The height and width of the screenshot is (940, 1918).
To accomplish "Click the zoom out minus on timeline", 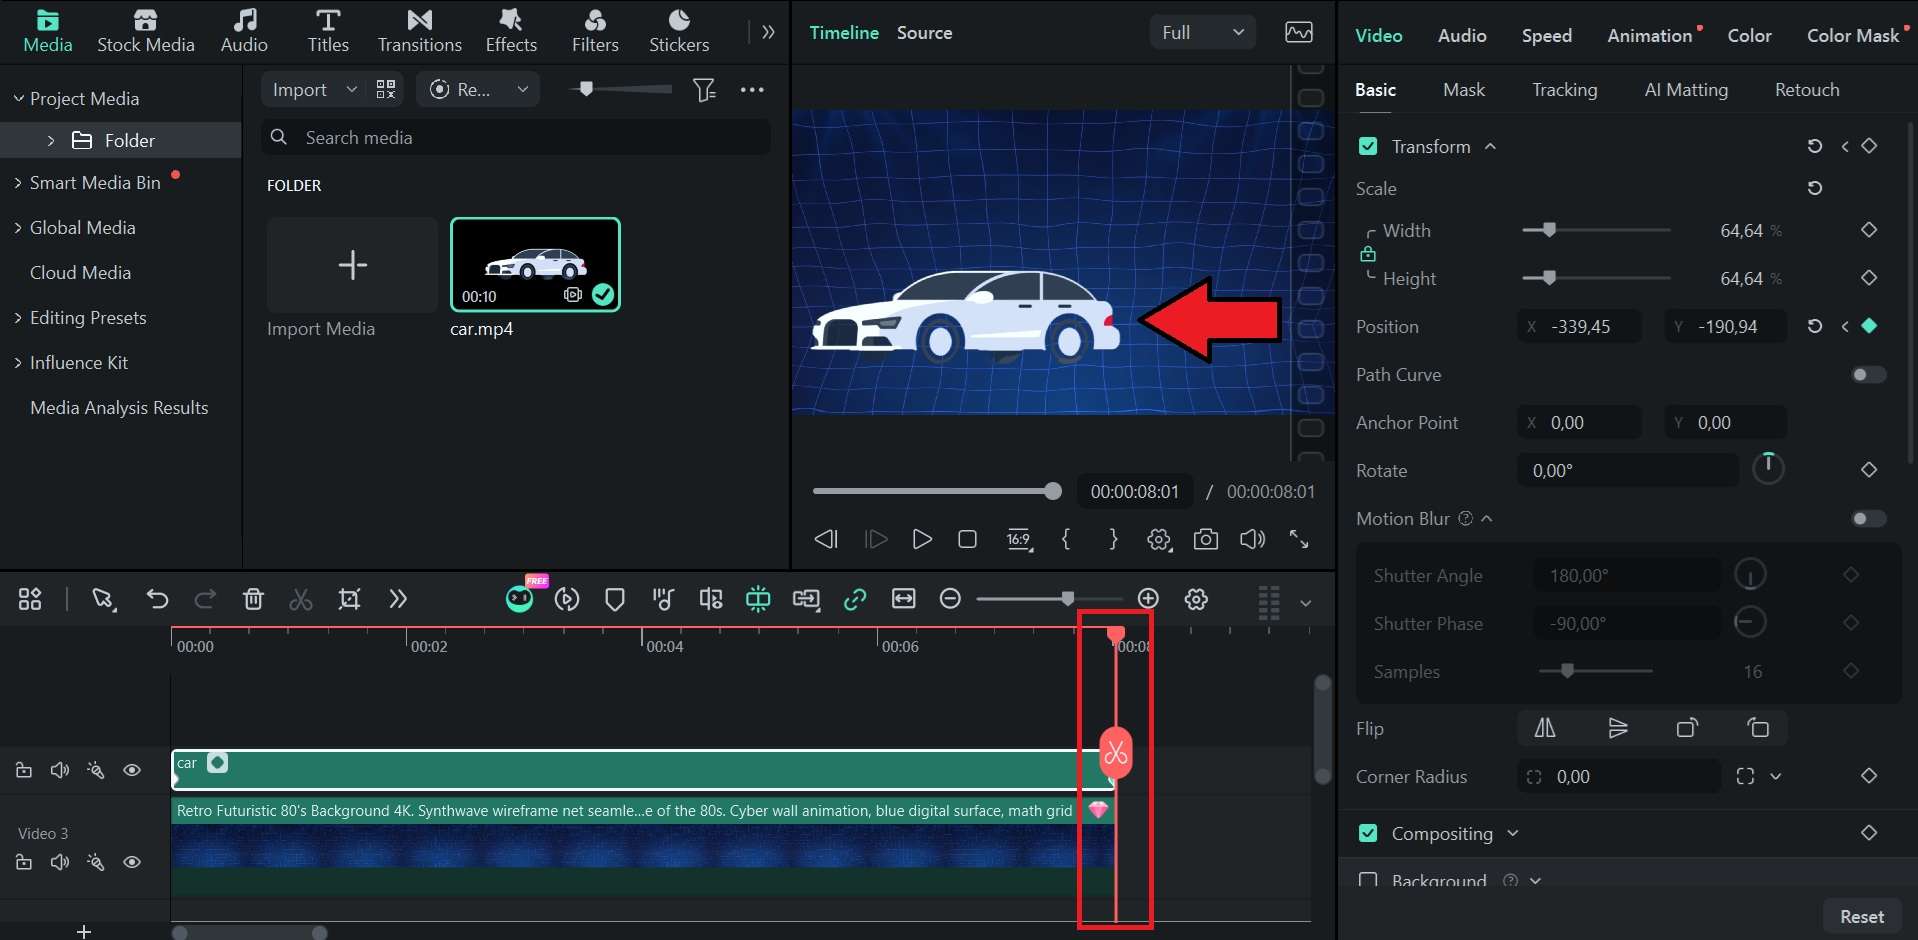I will click(x=950, y=599).
